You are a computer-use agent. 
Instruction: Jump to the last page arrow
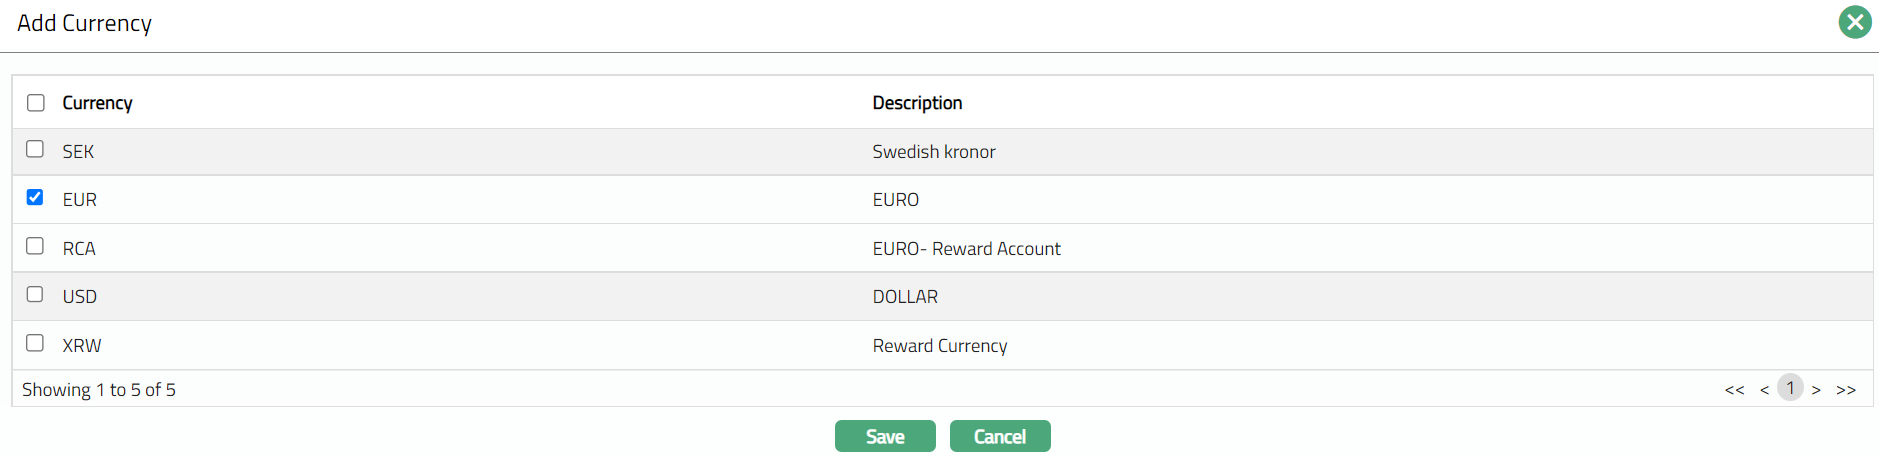[x=1846, y=390]
